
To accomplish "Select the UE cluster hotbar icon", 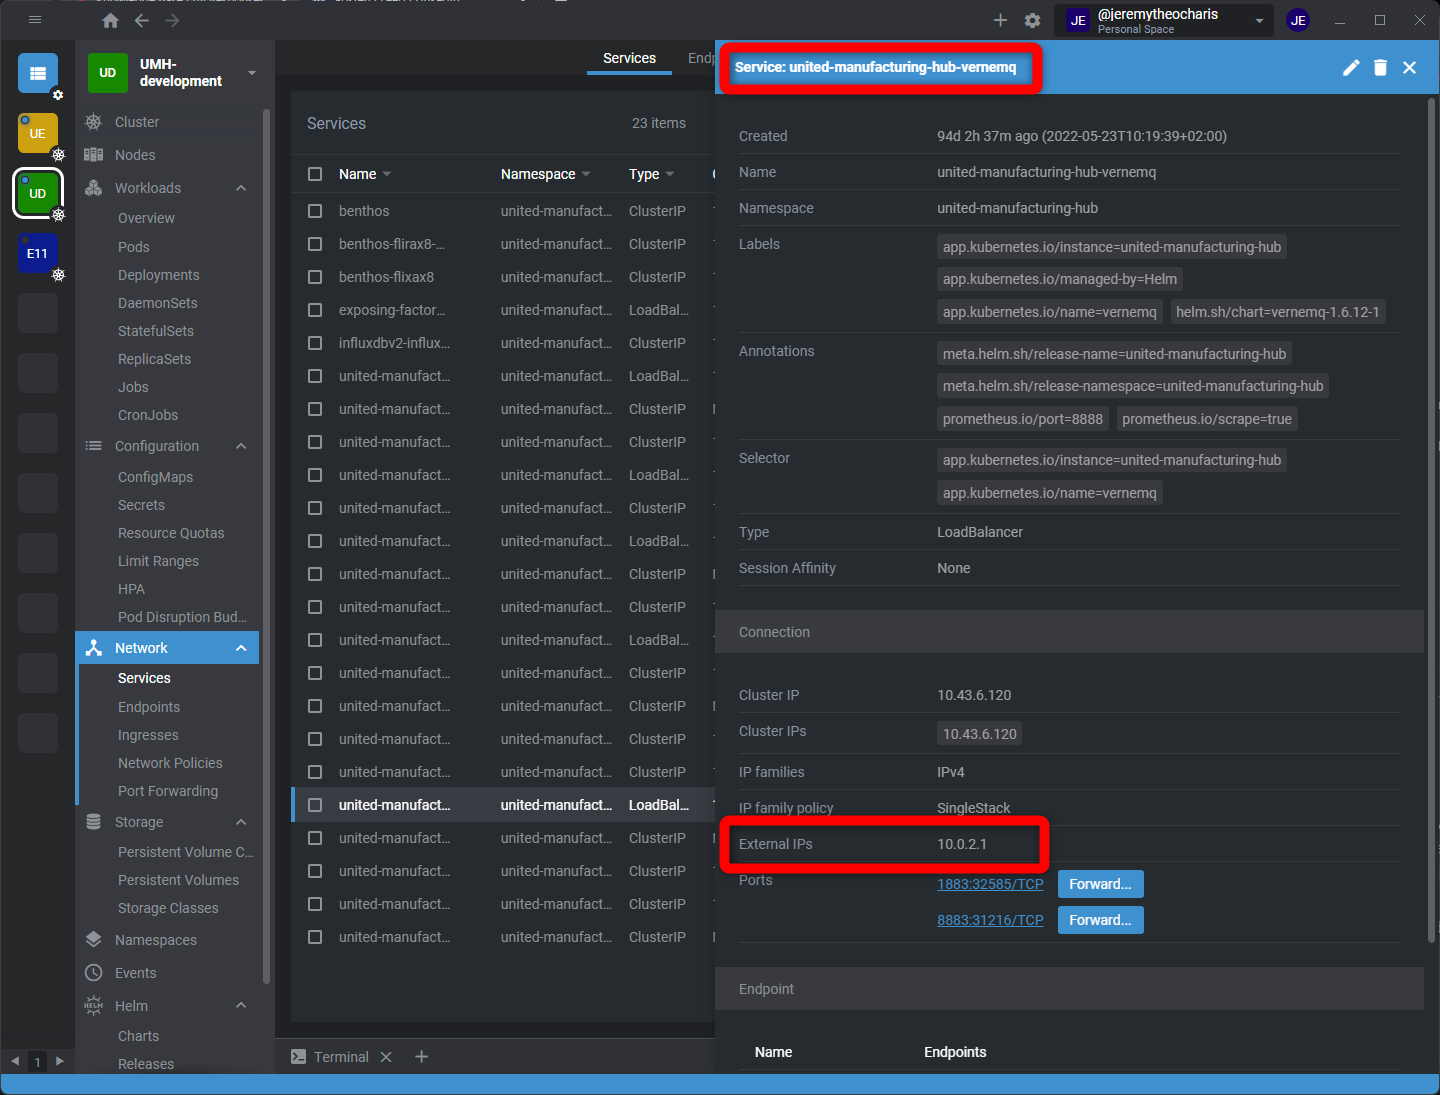I will (38, 133).
